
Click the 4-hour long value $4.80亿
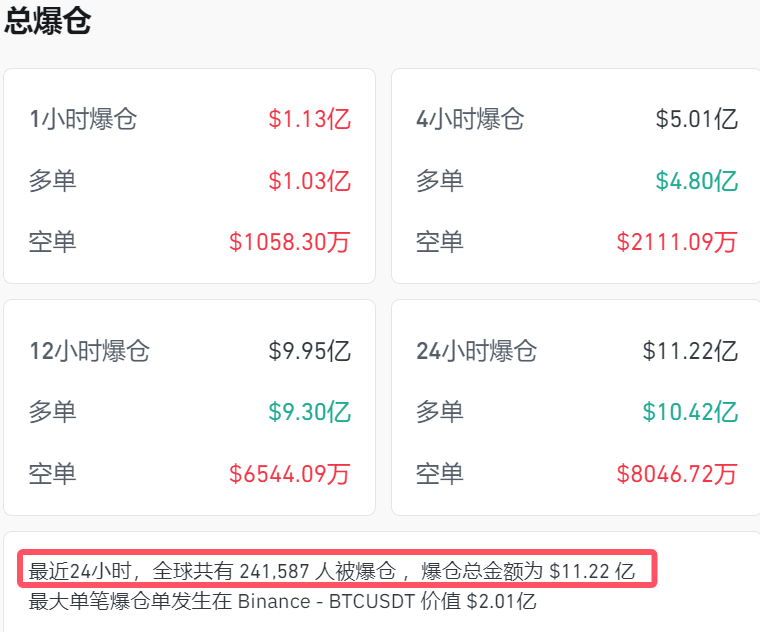pyautogui.click(x=696, y=181)
